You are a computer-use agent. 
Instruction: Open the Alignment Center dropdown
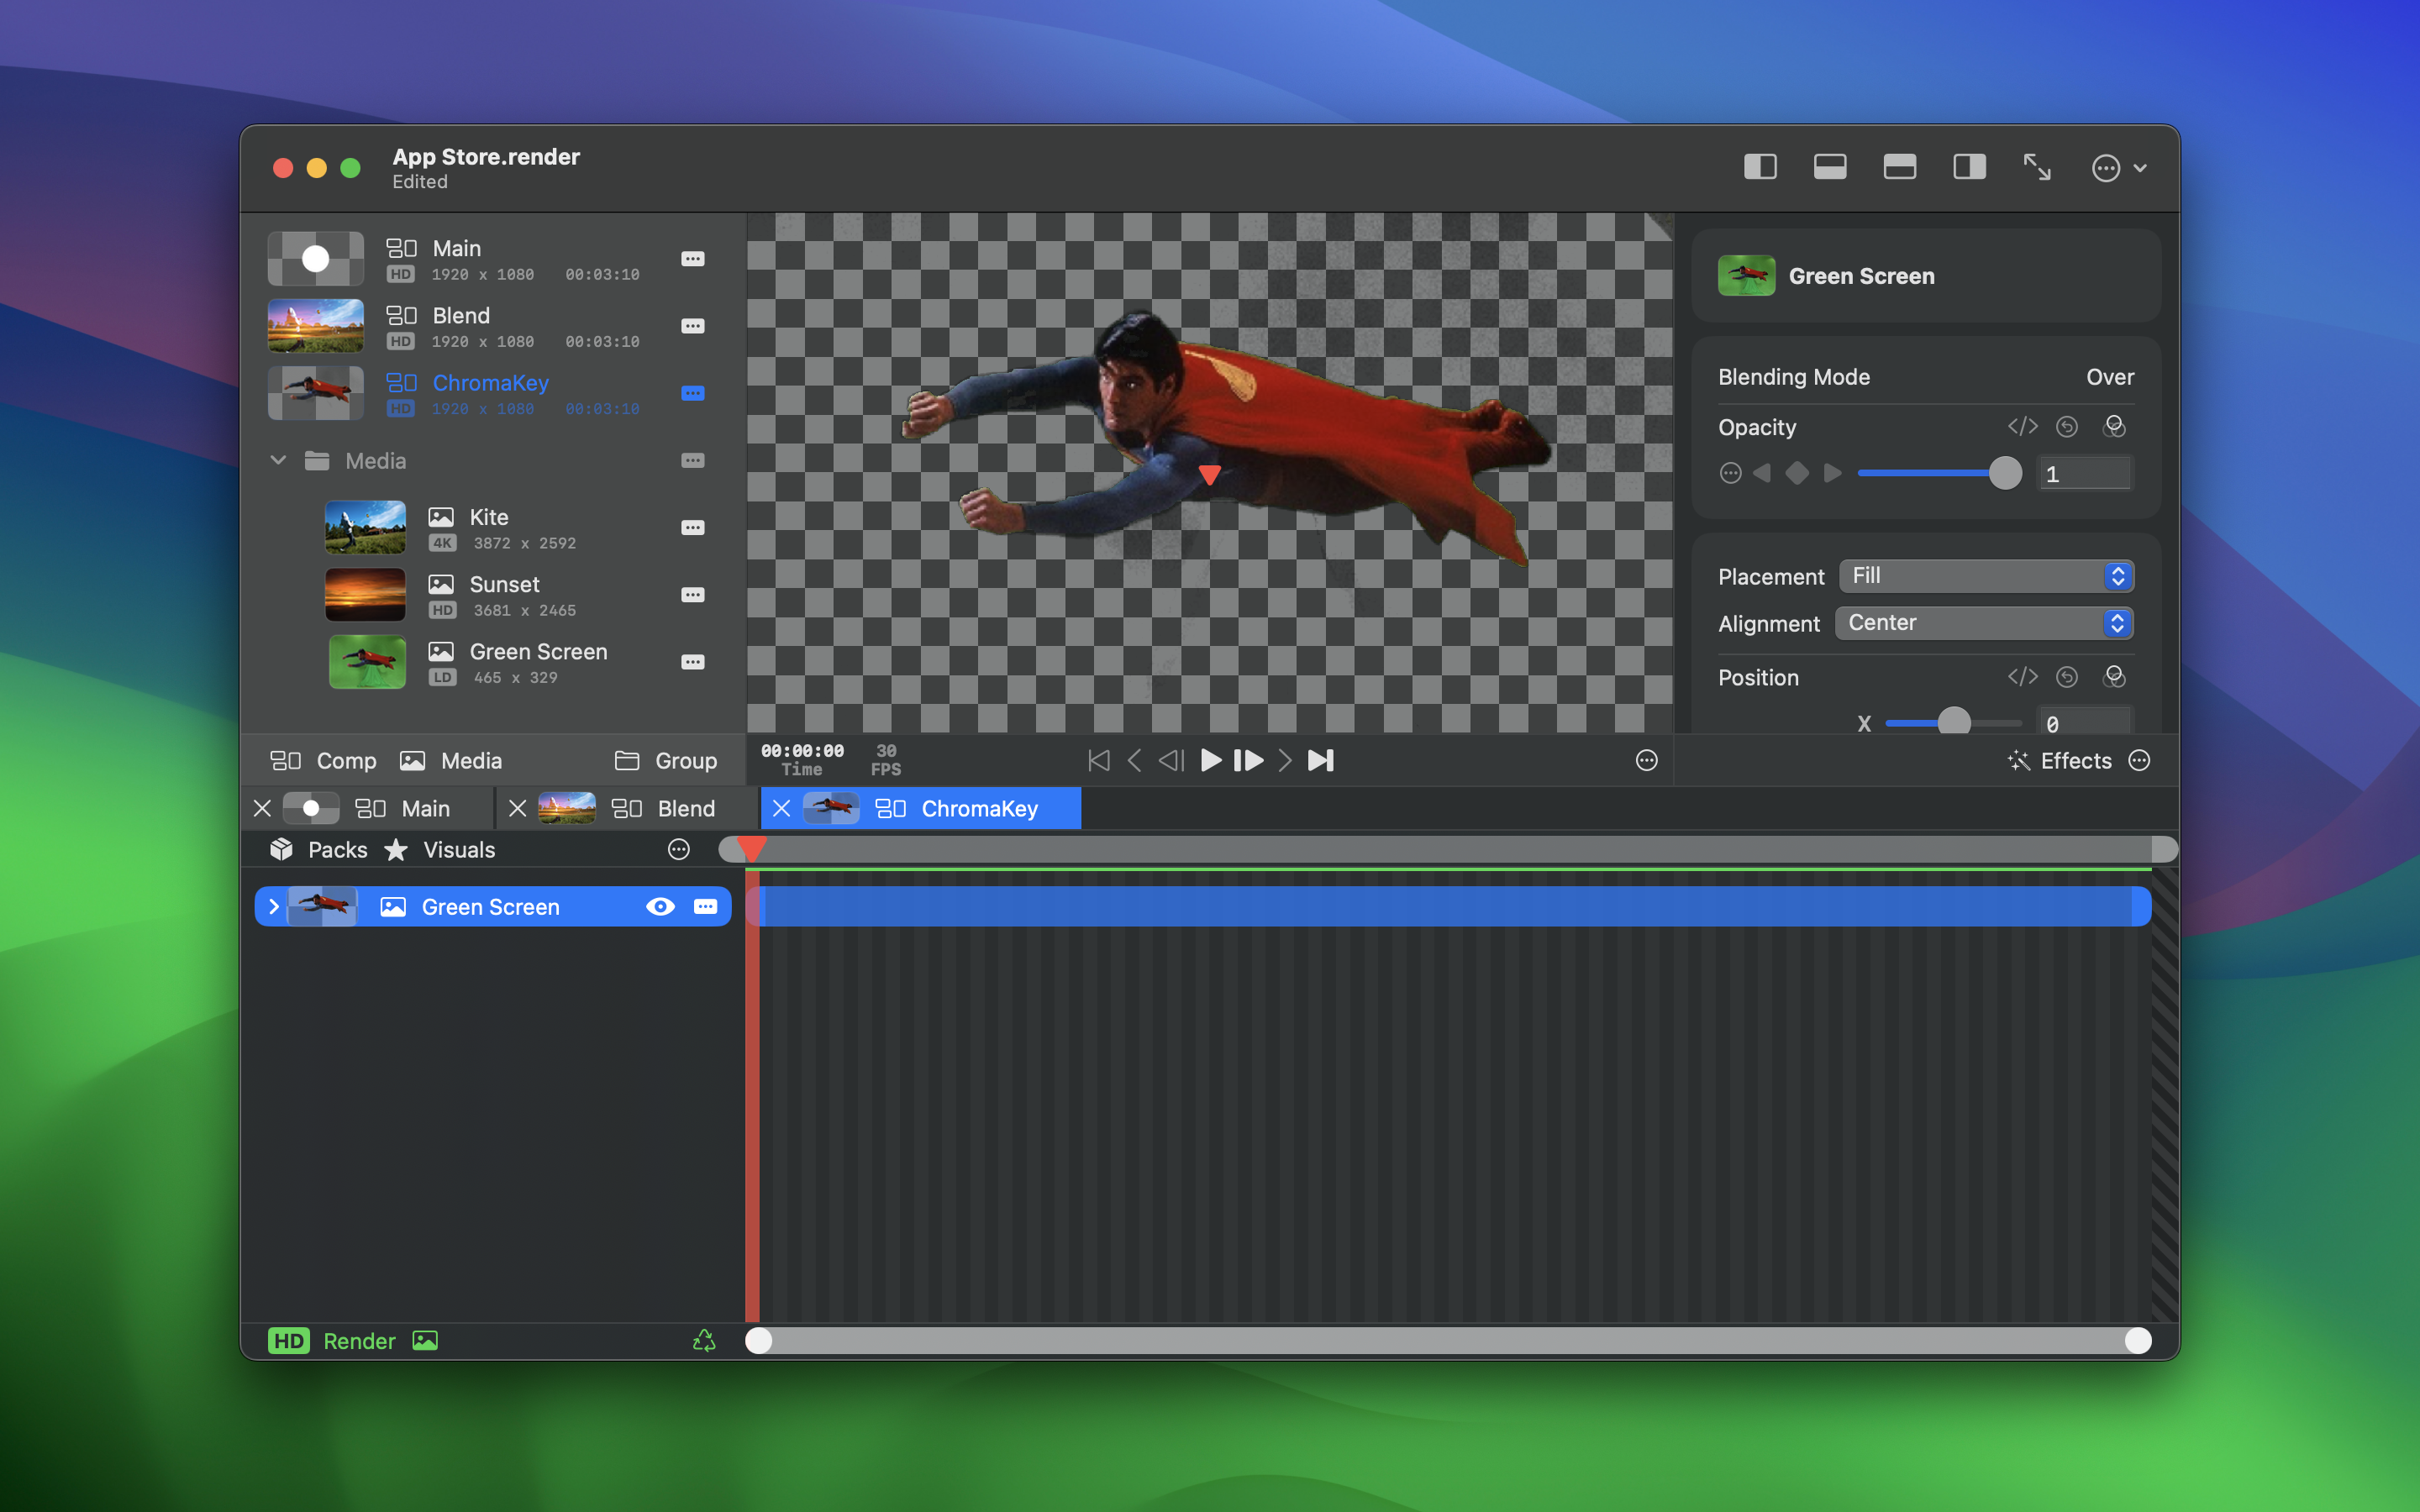coord(1984,623)
